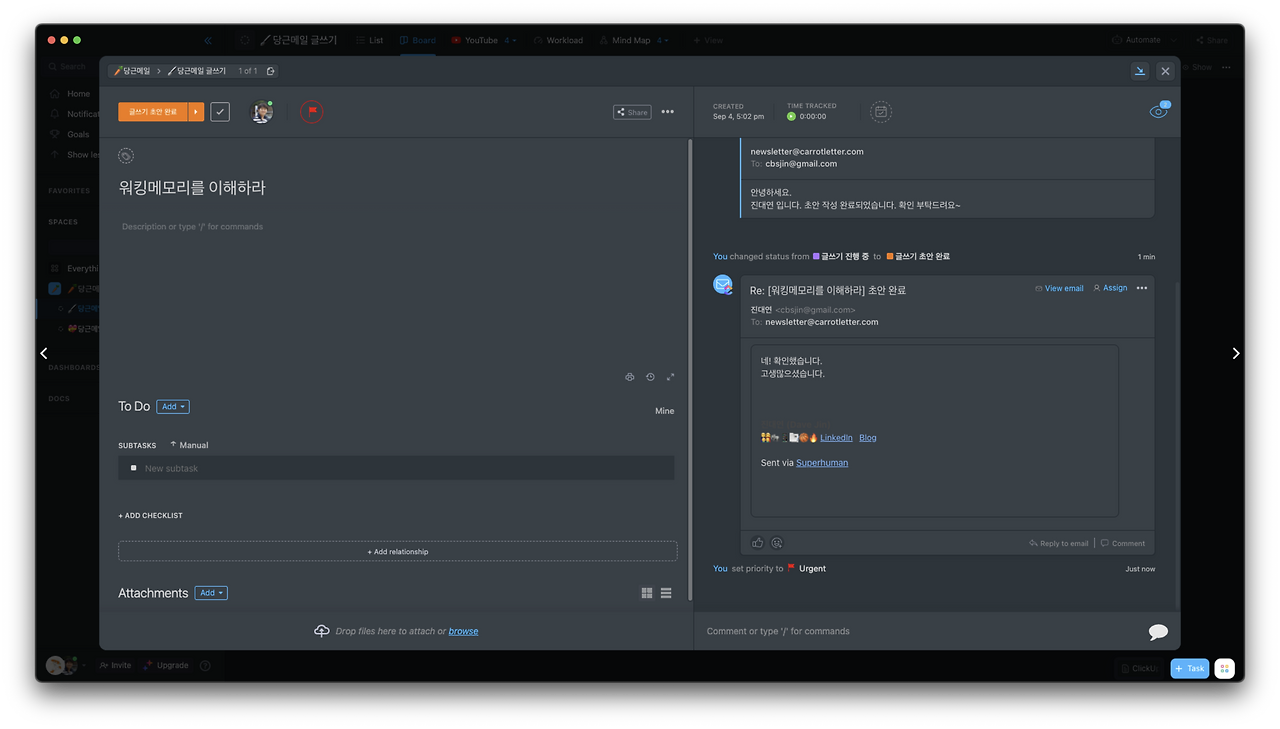The width and height of the screenshot is (1280, 729).
Task: Click the 당근메일 breadcrumb
Action: (132, 71)
